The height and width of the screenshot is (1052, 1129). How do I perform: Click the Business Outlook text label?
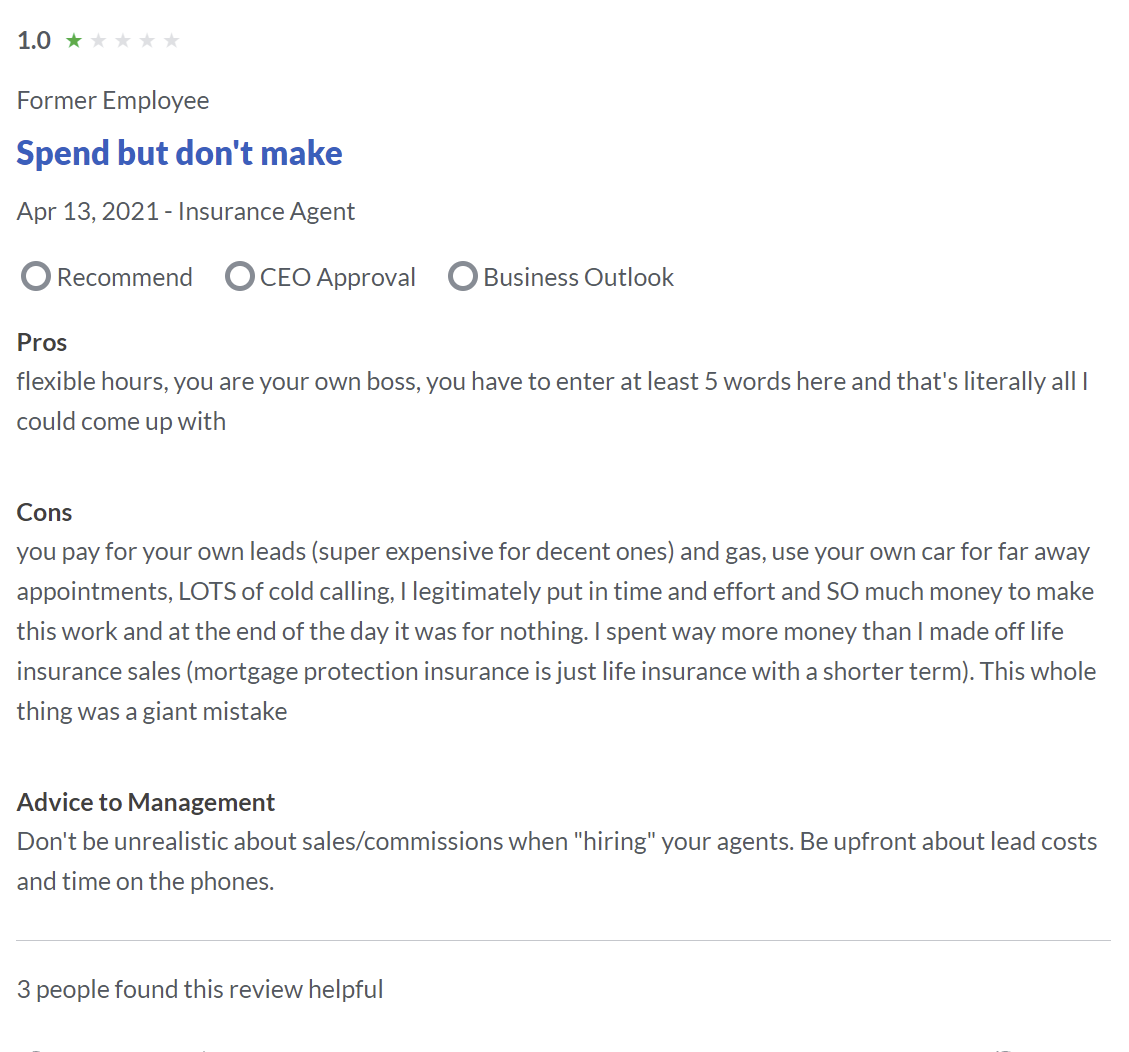pyautogui.click(x=578, y=277)
